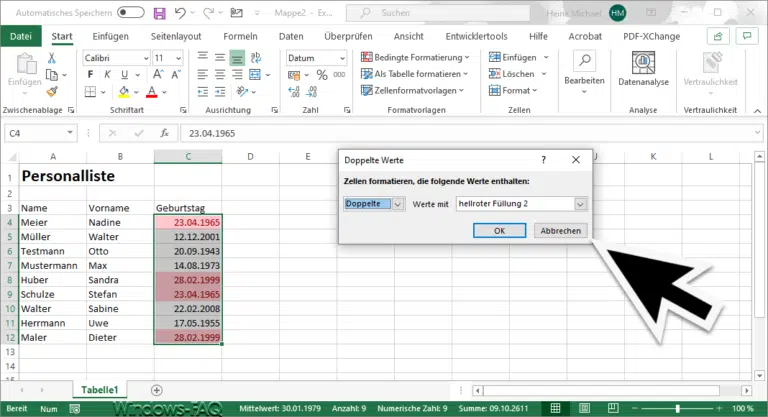
Task: Click the percent style icon
Action: pos(322,75)
